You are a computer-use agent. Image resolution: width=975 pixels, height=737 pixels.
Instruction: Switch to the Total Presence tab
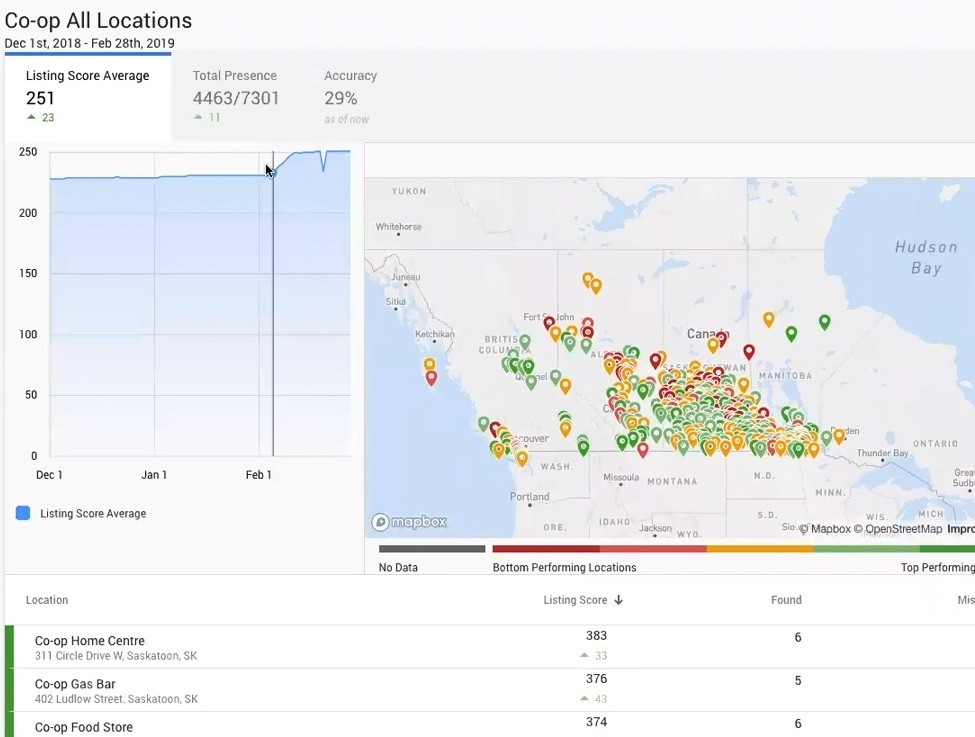point(236,96)
